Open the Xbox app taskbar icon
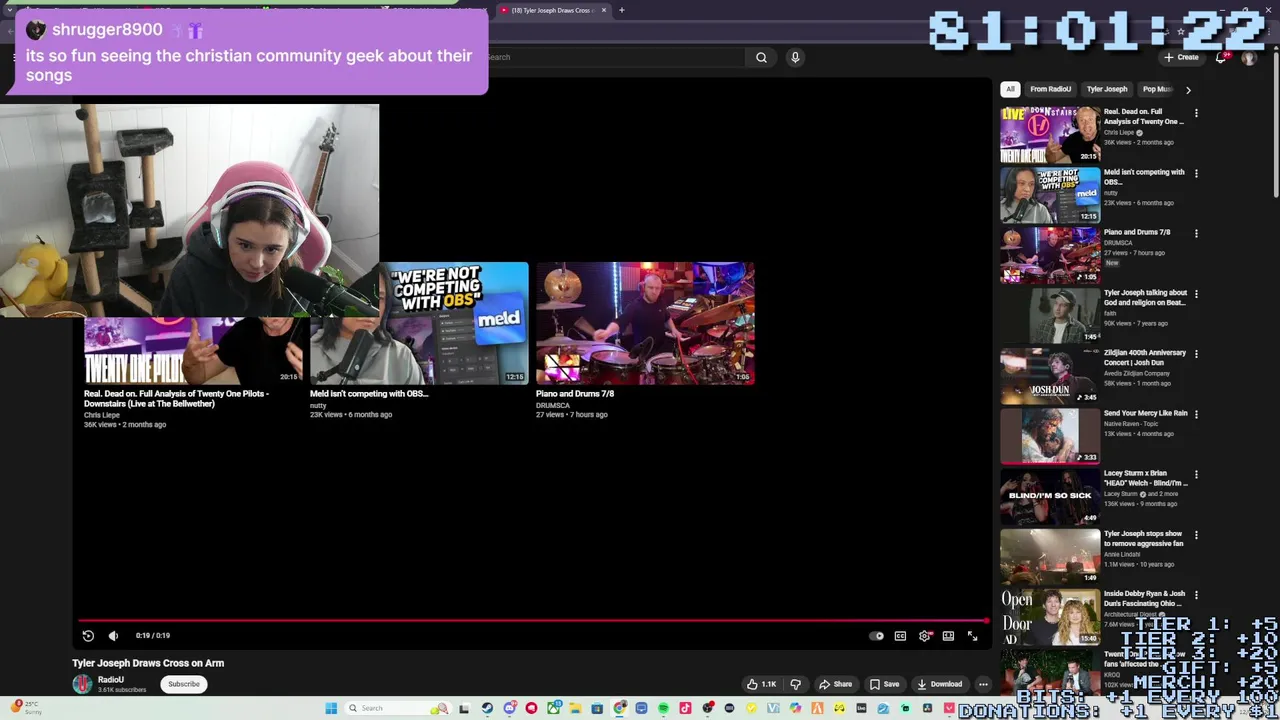This screenshot has width=1280, height=720. point(554,708)
